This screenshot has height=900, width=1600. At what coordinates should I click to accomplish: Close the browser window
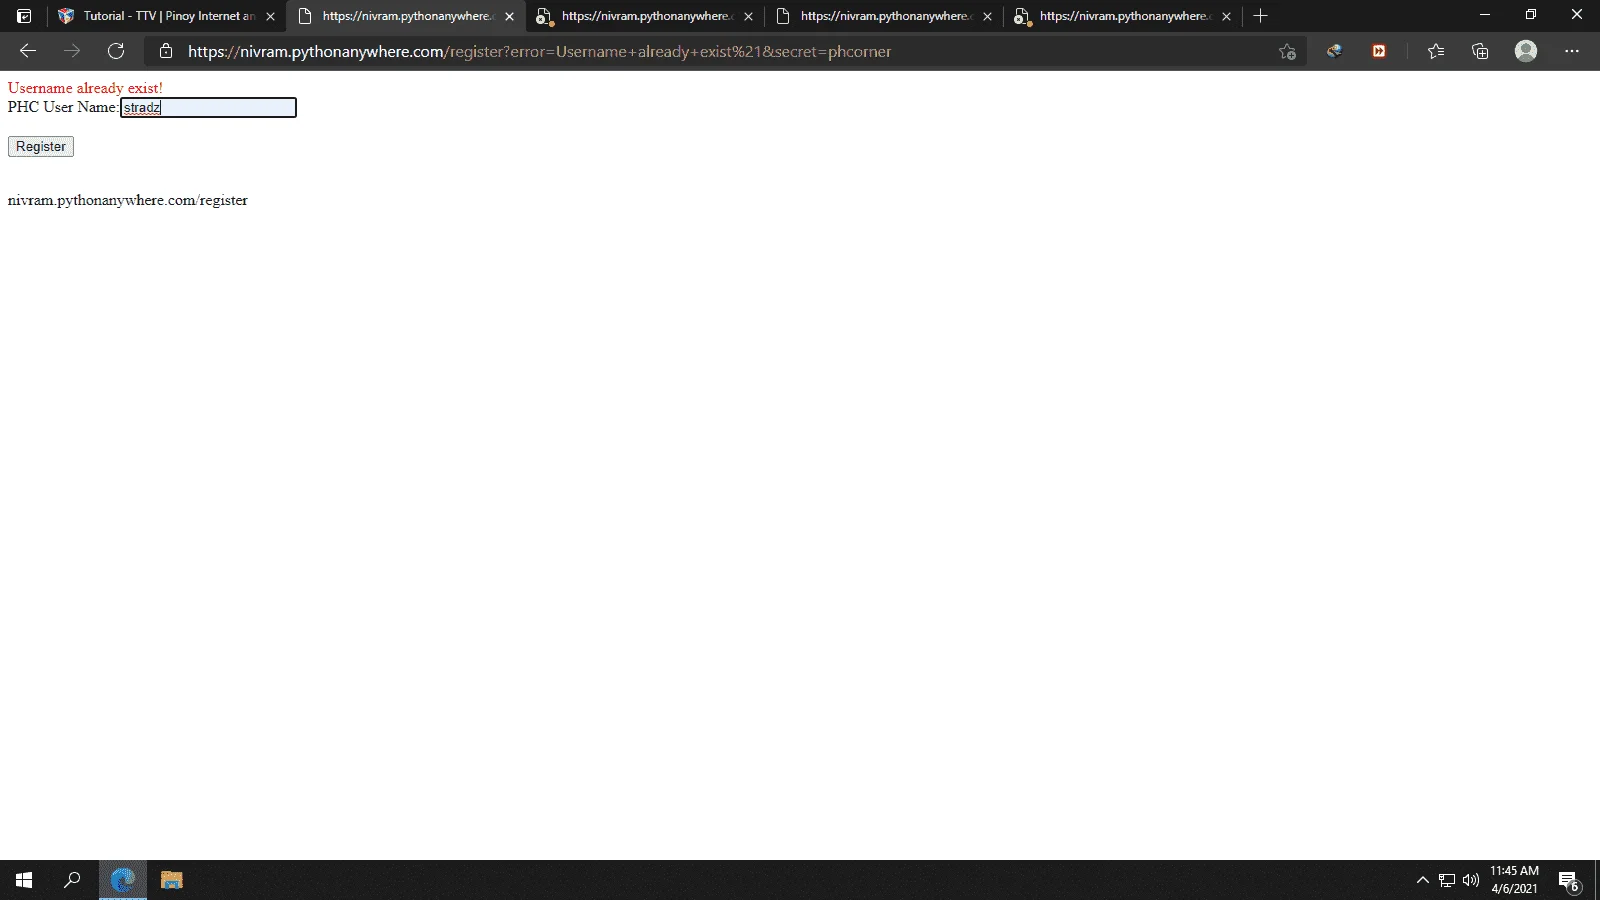(x=1577, y=15)
